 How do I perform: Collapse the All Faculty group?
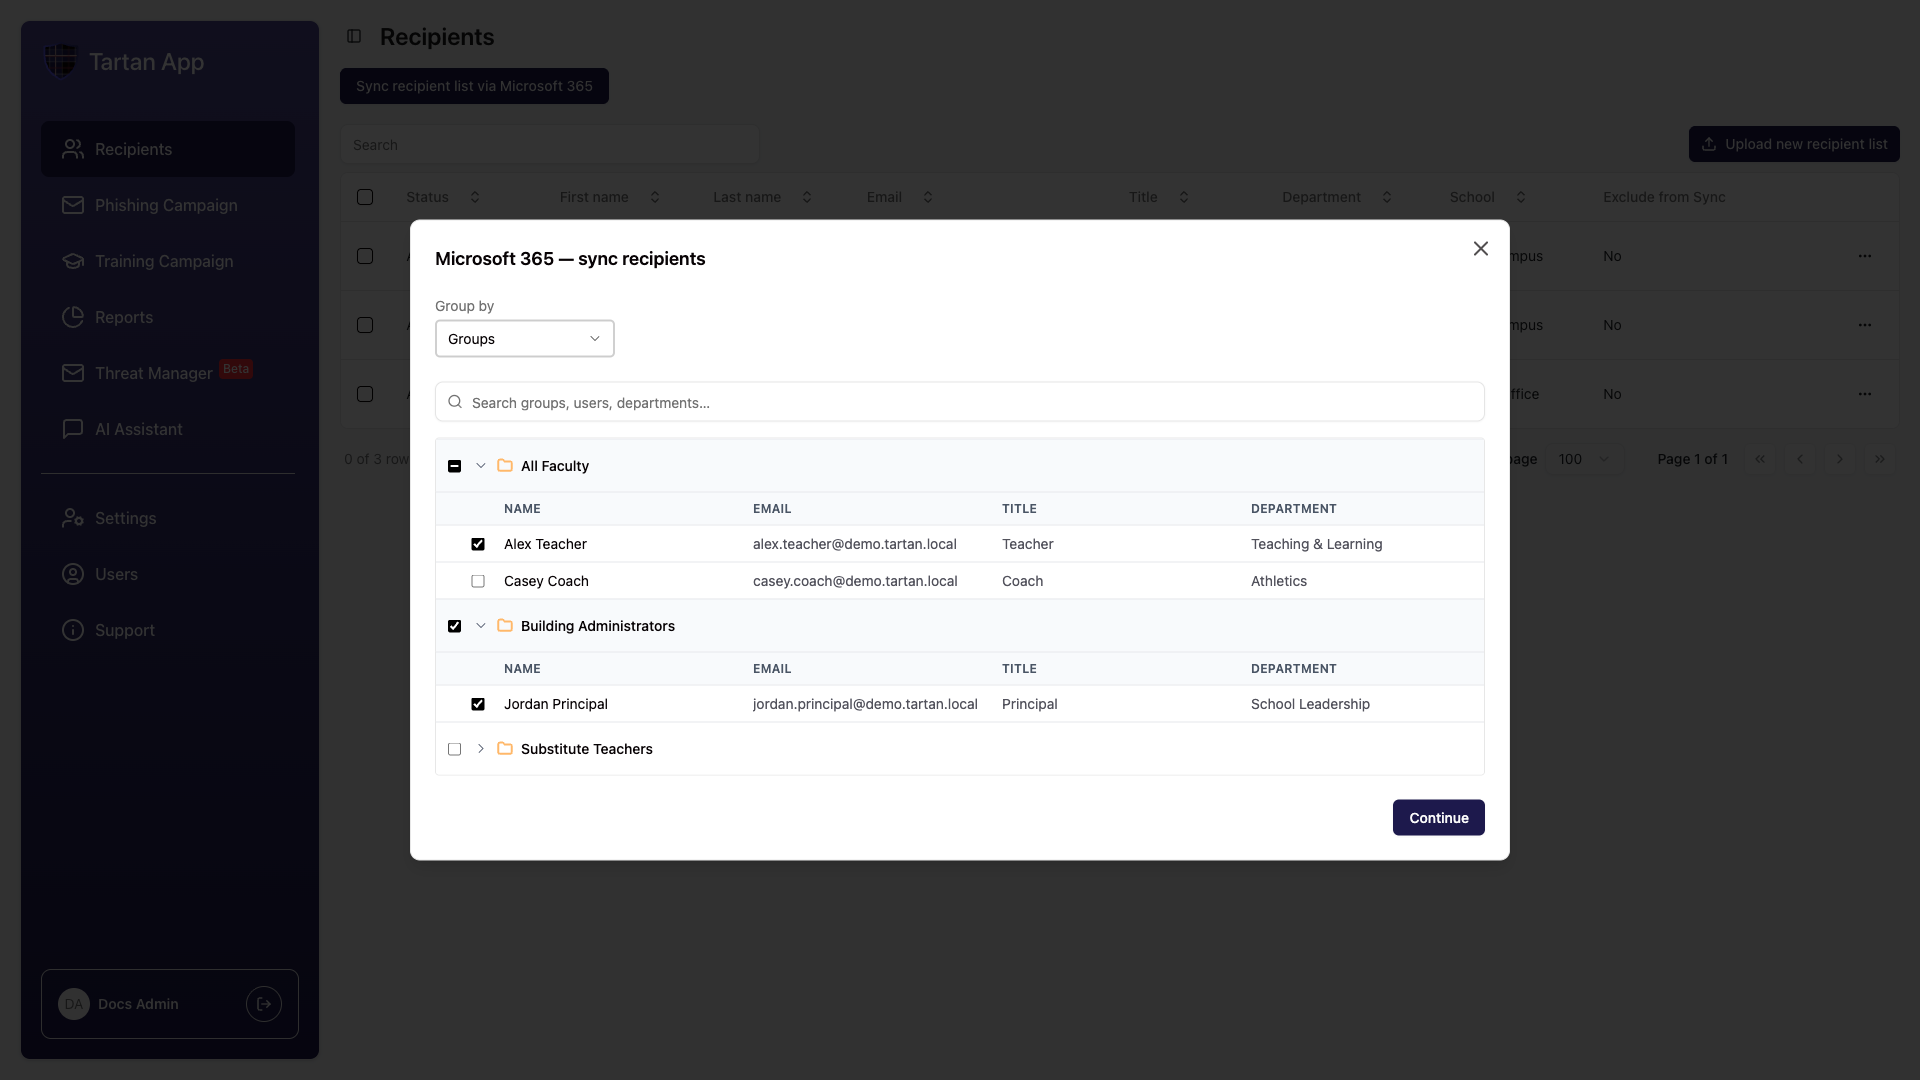tap(481, 466)
